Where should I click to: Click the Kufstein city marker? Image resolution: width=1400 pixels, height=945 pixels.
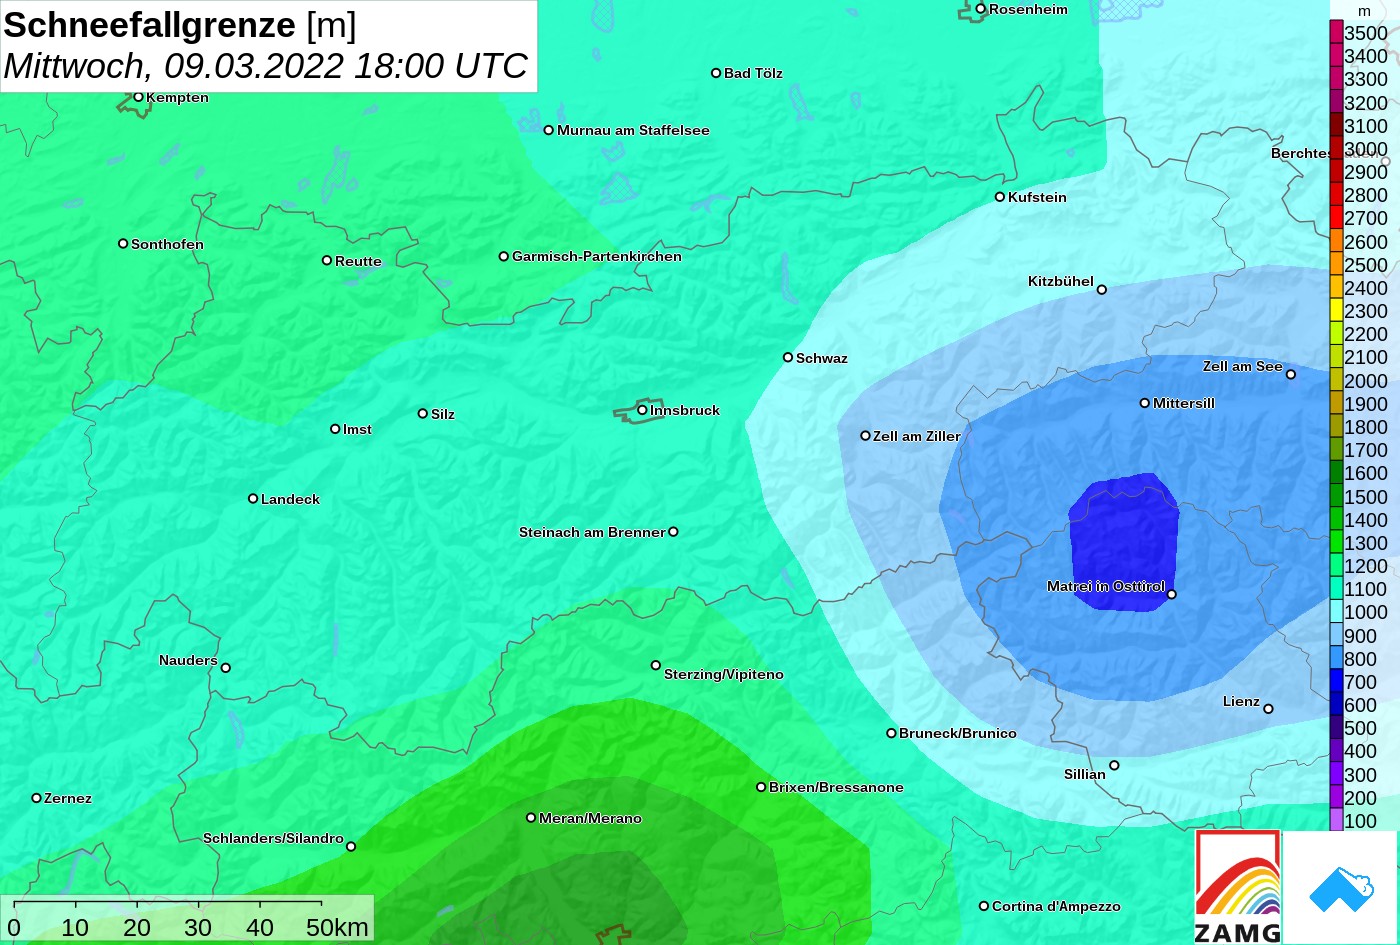click(1000, 197)
